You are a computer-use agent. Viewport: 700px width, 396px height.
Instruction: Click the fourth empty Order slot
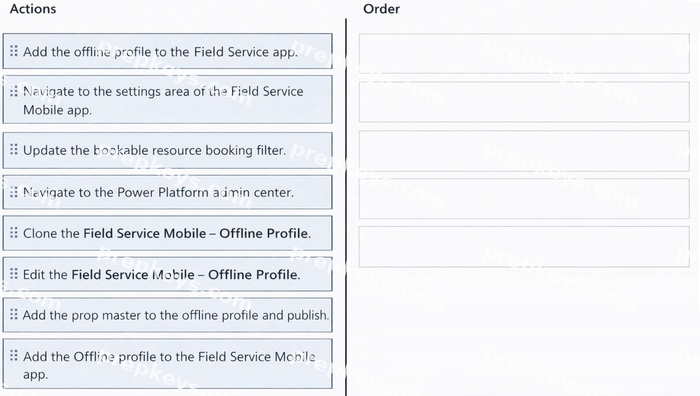point(524,199)
